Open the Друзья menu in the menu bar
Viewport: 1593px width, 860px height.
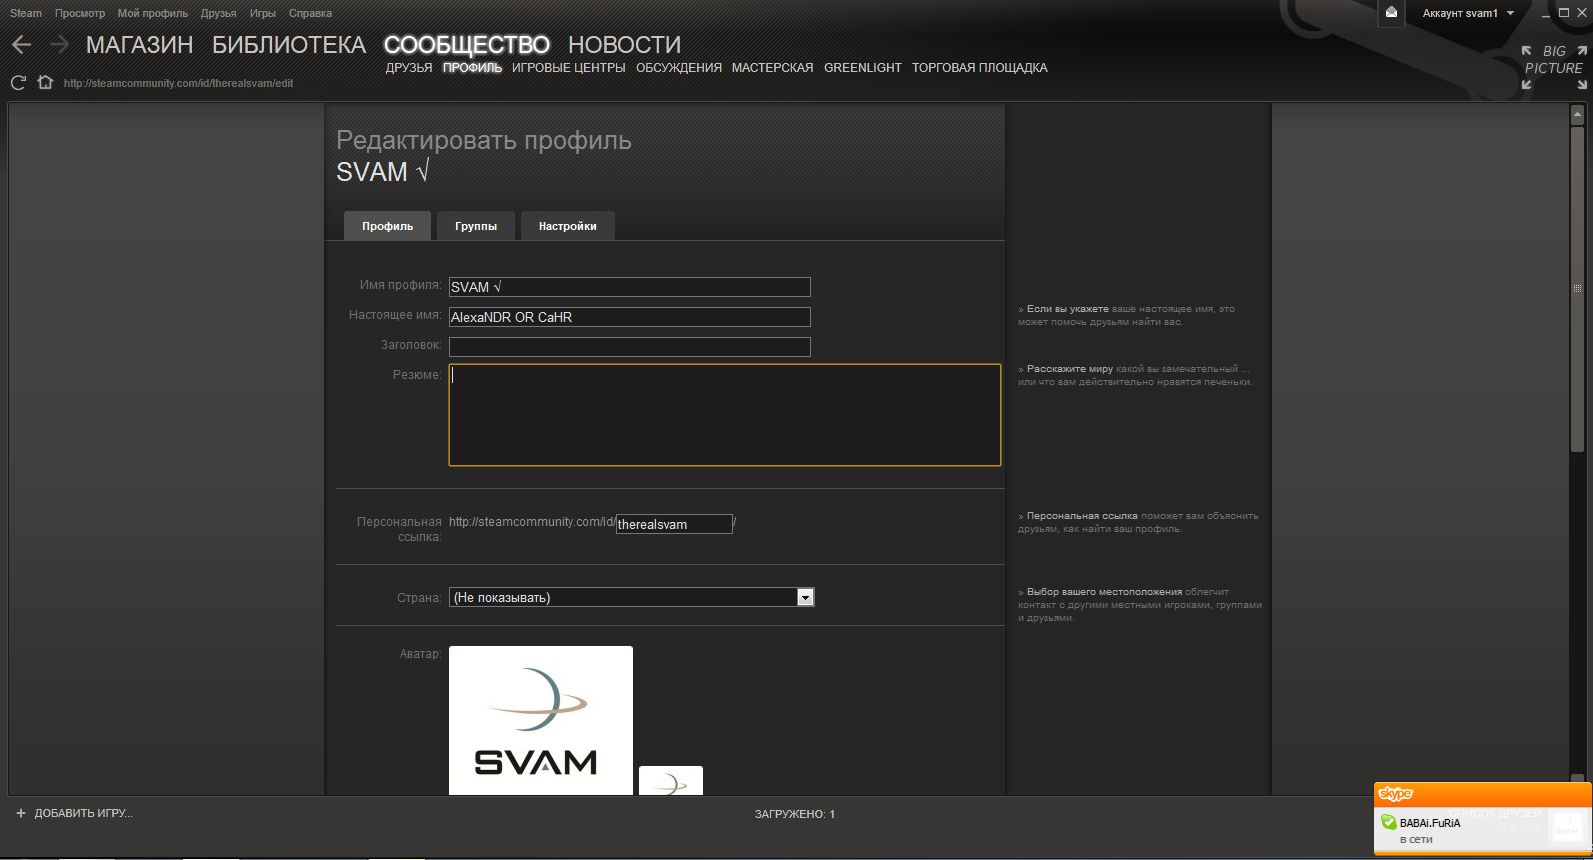point(218,13)
